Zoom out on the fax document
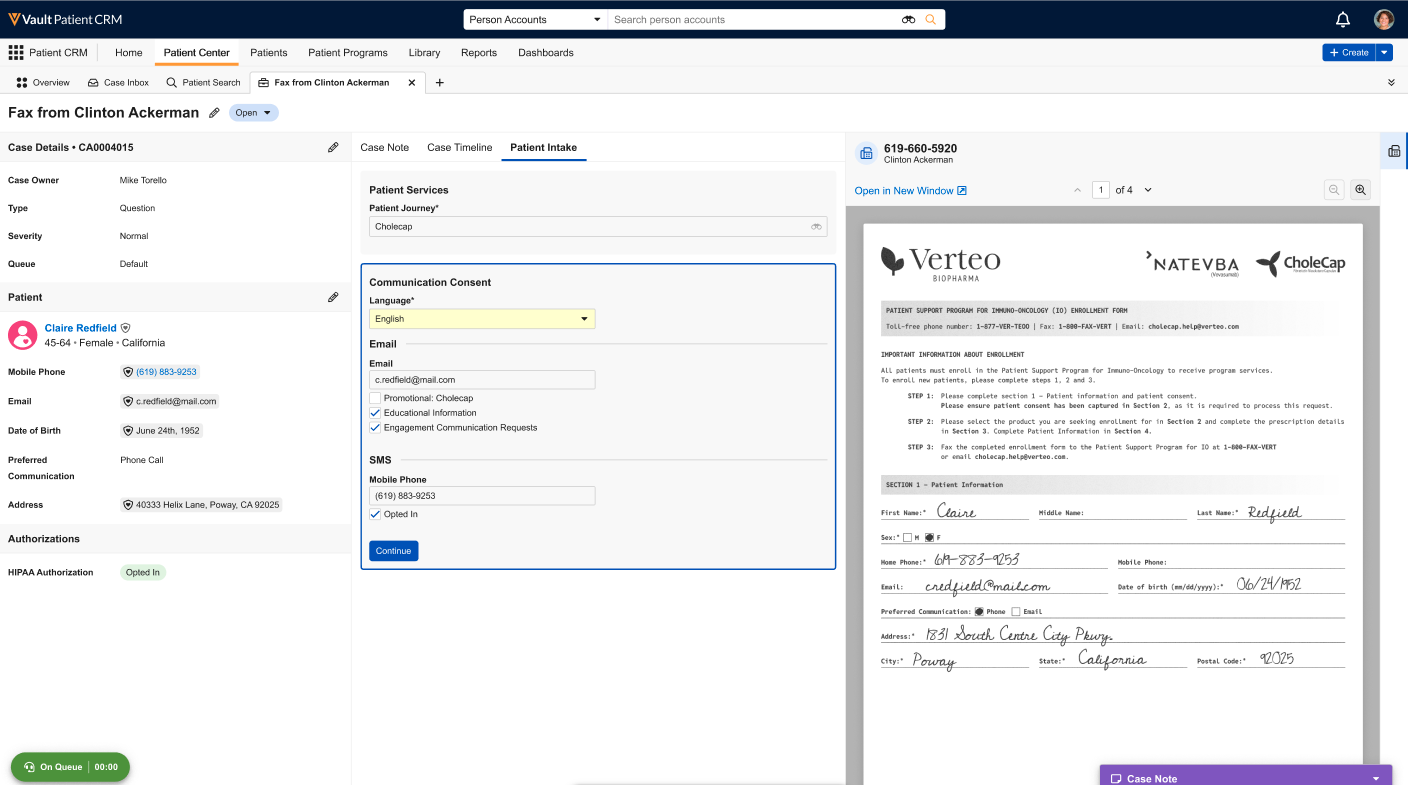 (1334, 190)
